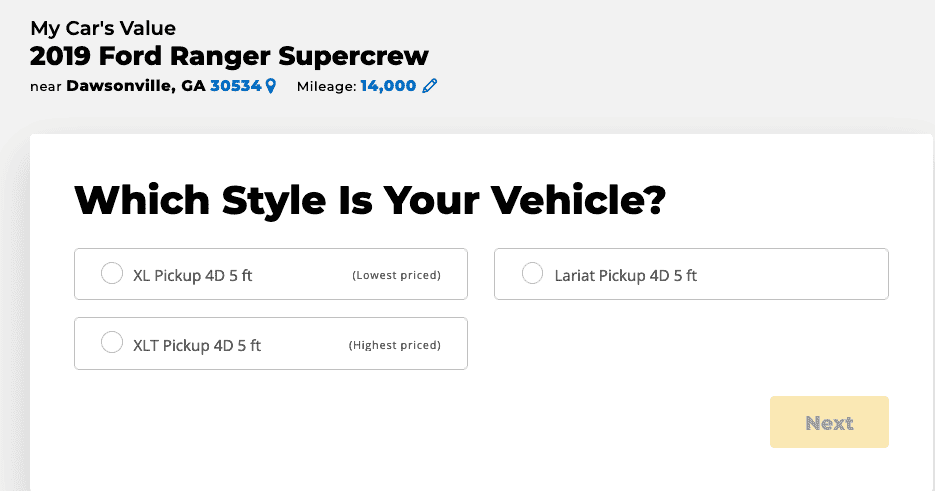
Task: Click the 'XLT Pickup 4D 5 ft' text
Action: coord(197,345)
